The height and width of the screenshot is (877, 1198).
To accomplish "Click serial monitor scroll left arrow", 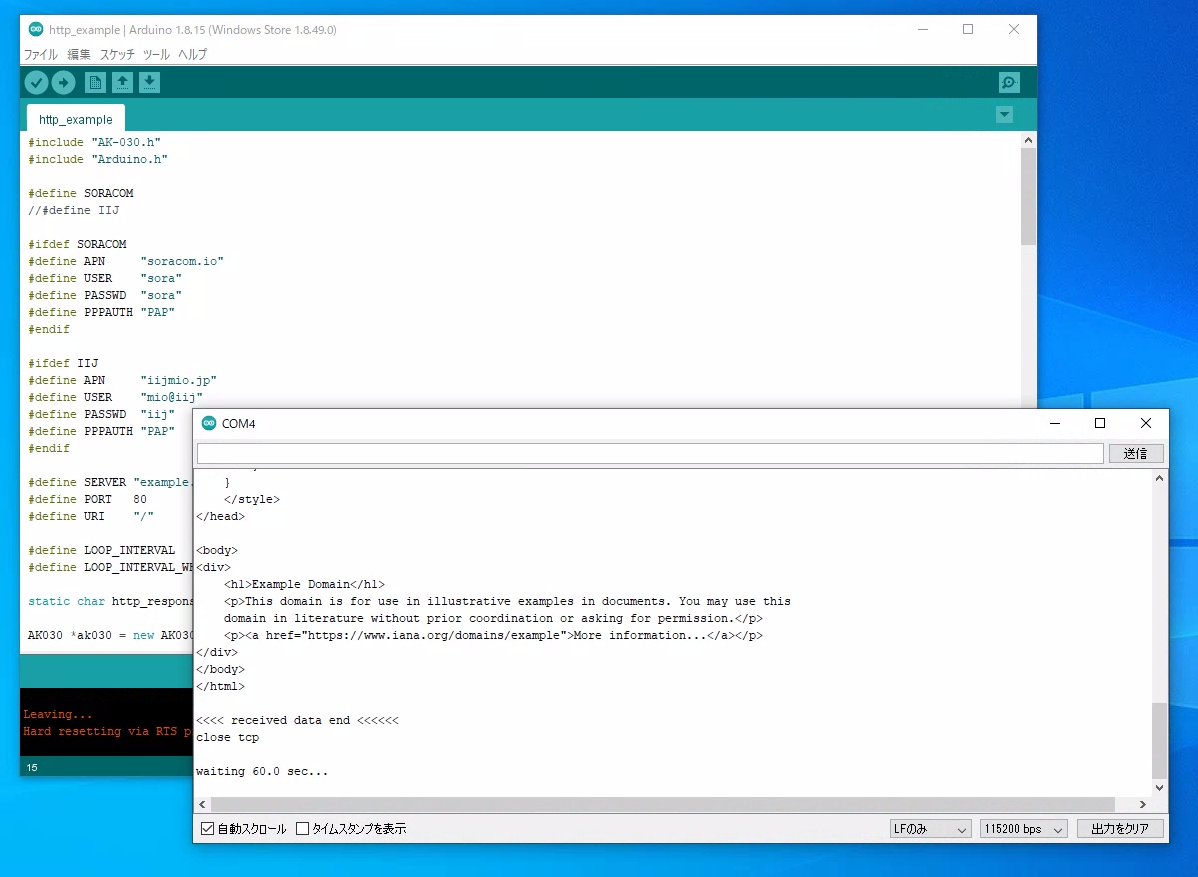I will (x=202, y=804).
